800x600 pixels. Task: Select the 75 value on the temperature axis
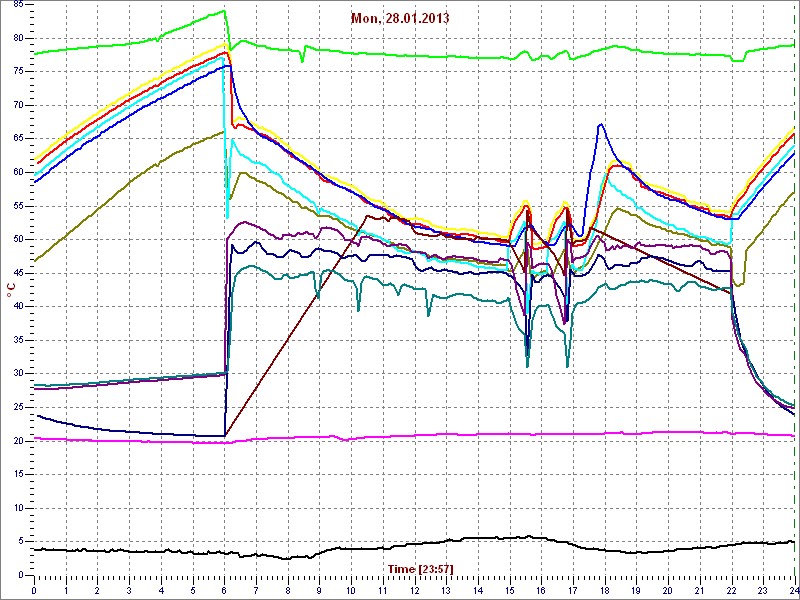click(17, 72)
